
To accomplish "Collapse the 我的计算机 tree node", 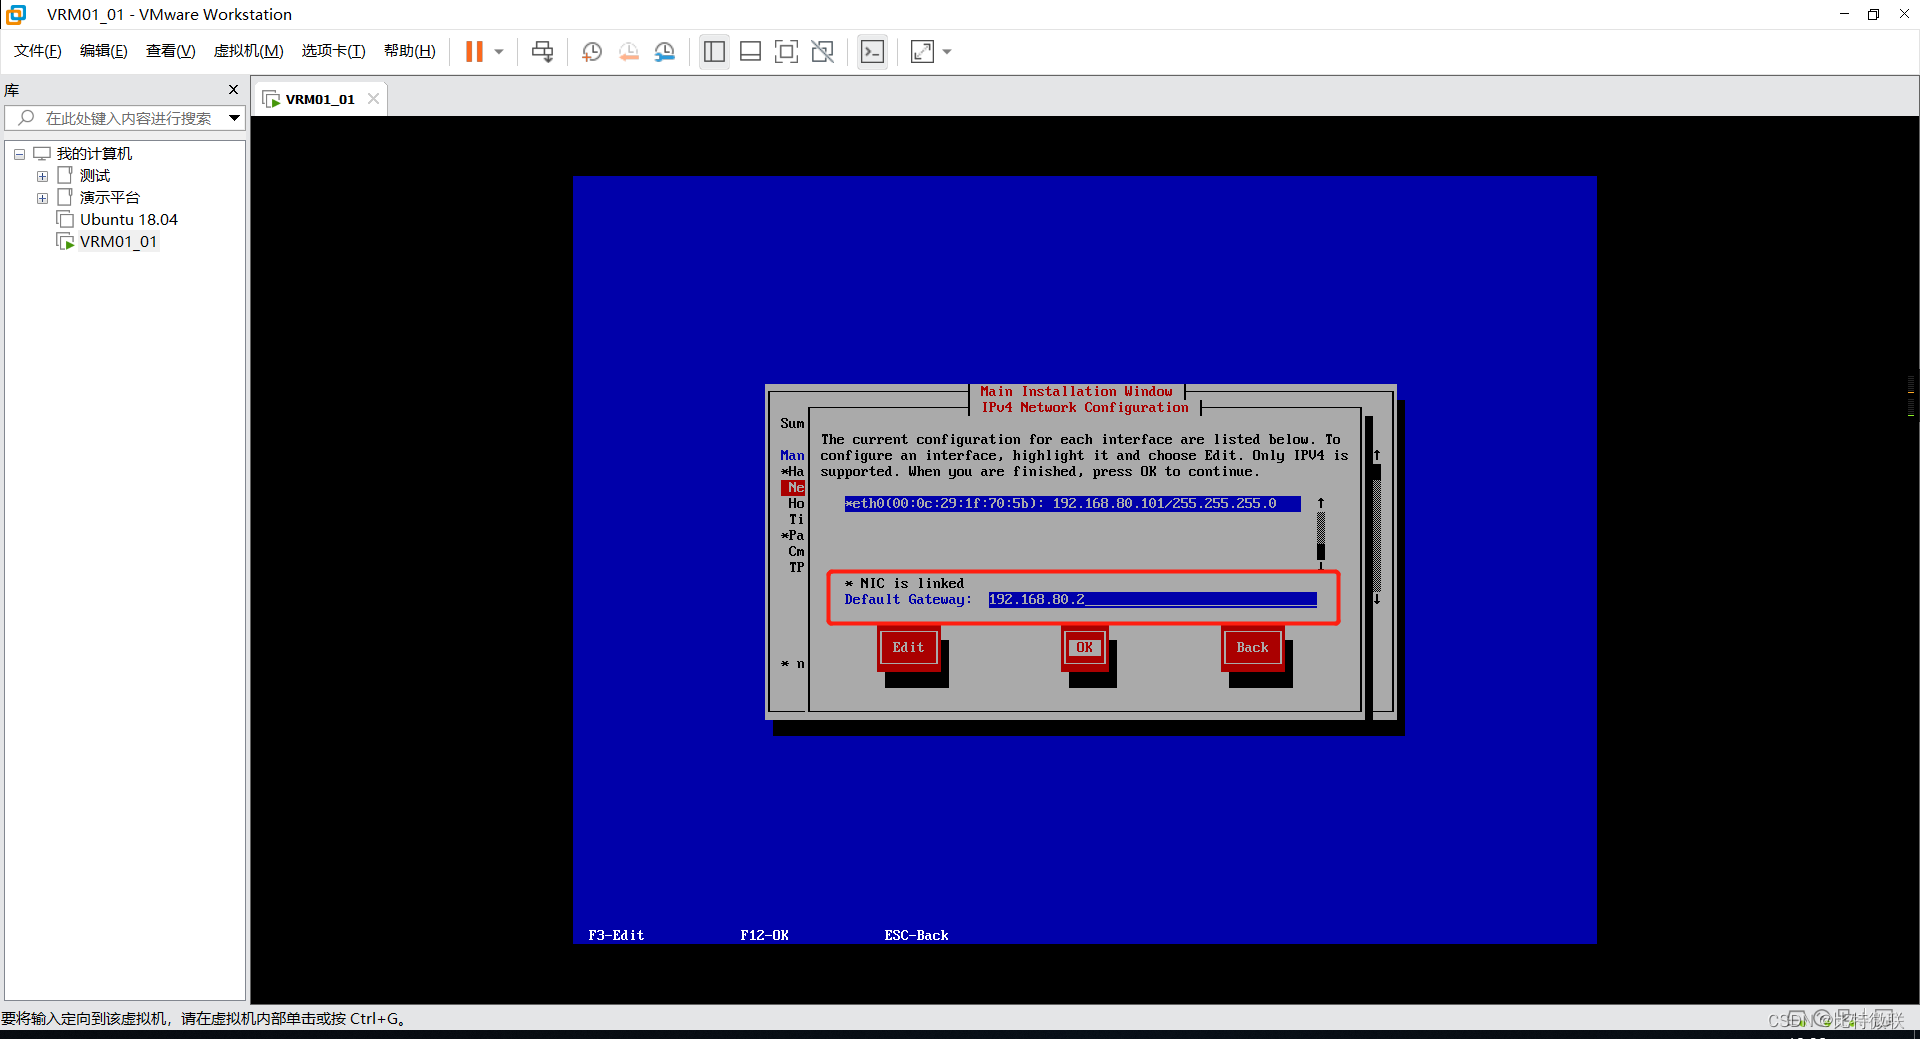I will [19, 154].
